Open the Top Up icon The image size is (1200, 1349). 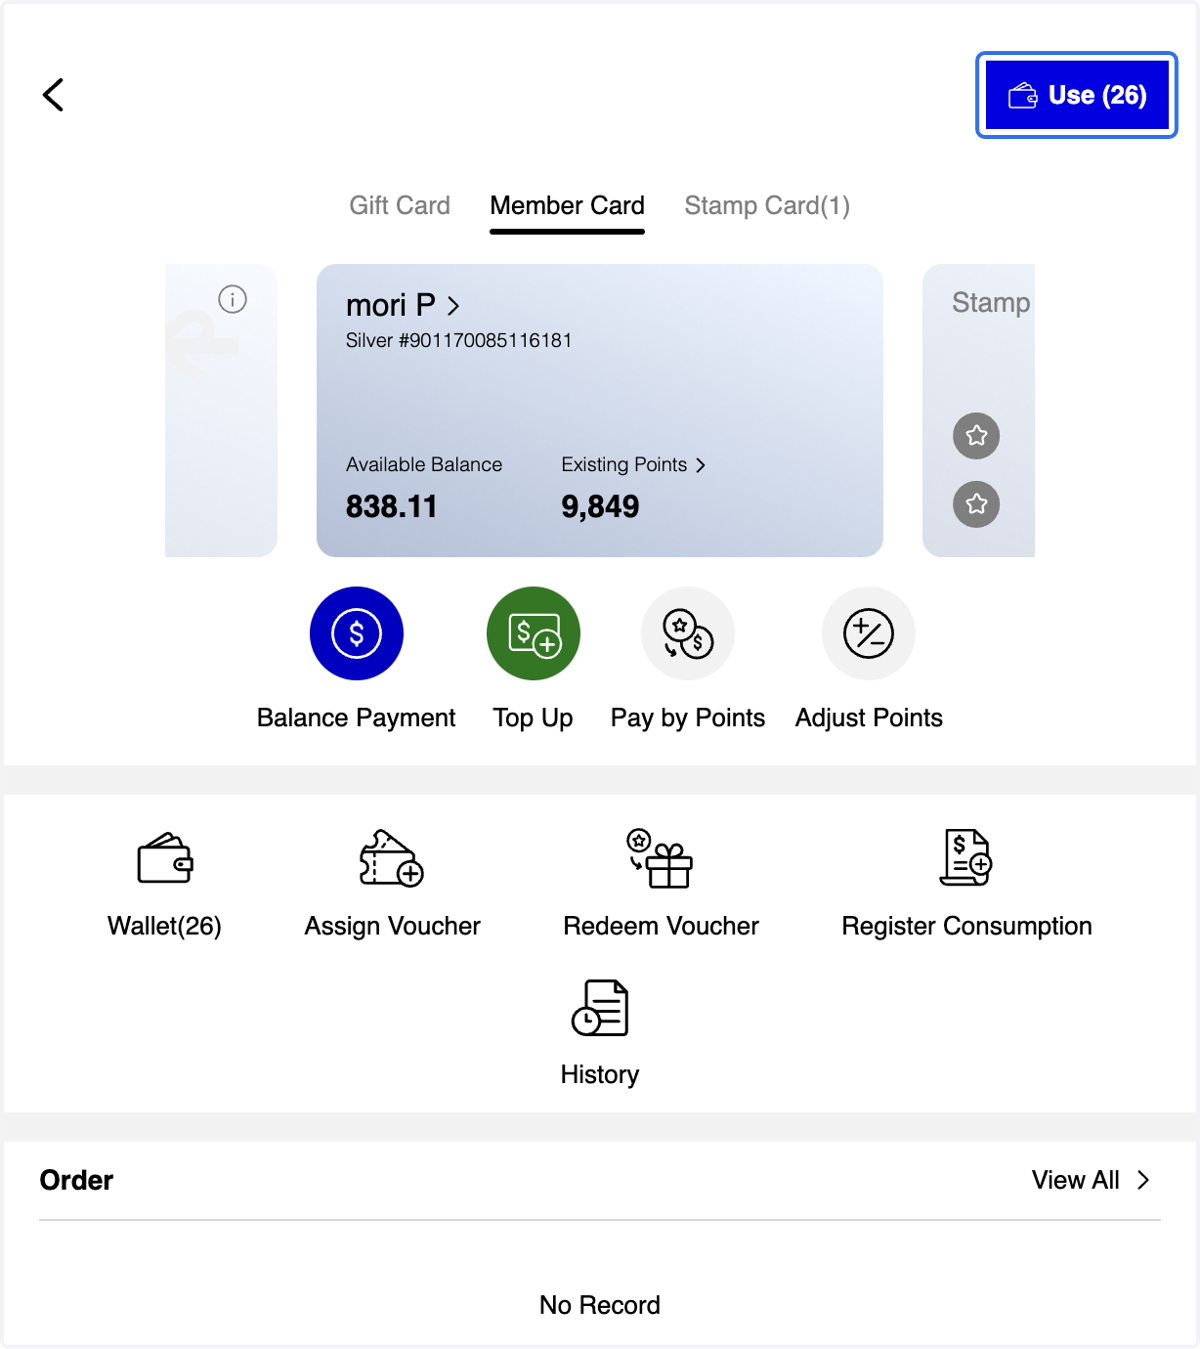[533, 633]
